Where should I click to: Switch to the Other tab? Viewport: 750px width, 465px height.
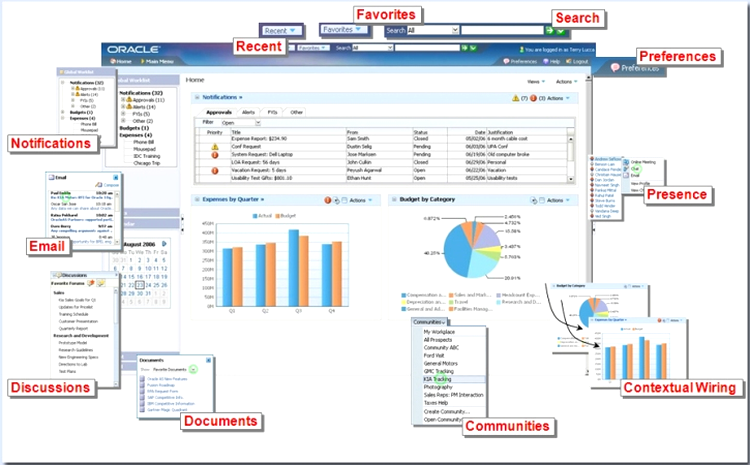point(297,112)
